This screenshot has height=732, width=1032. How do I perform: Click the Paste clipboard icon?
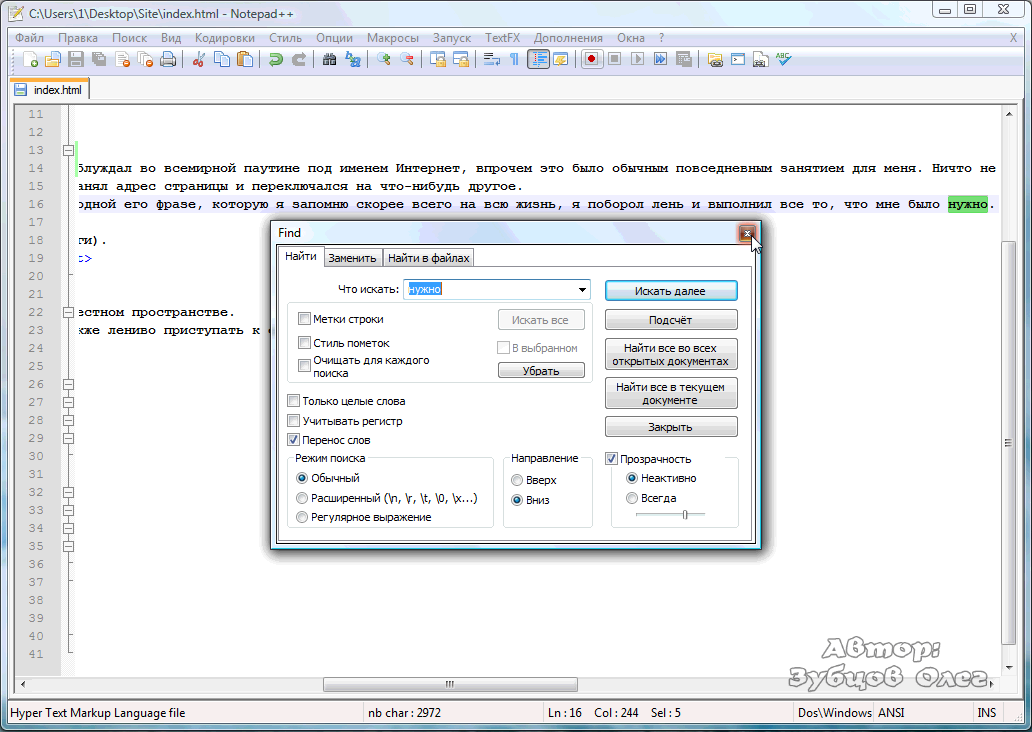(x=245, y=60)
